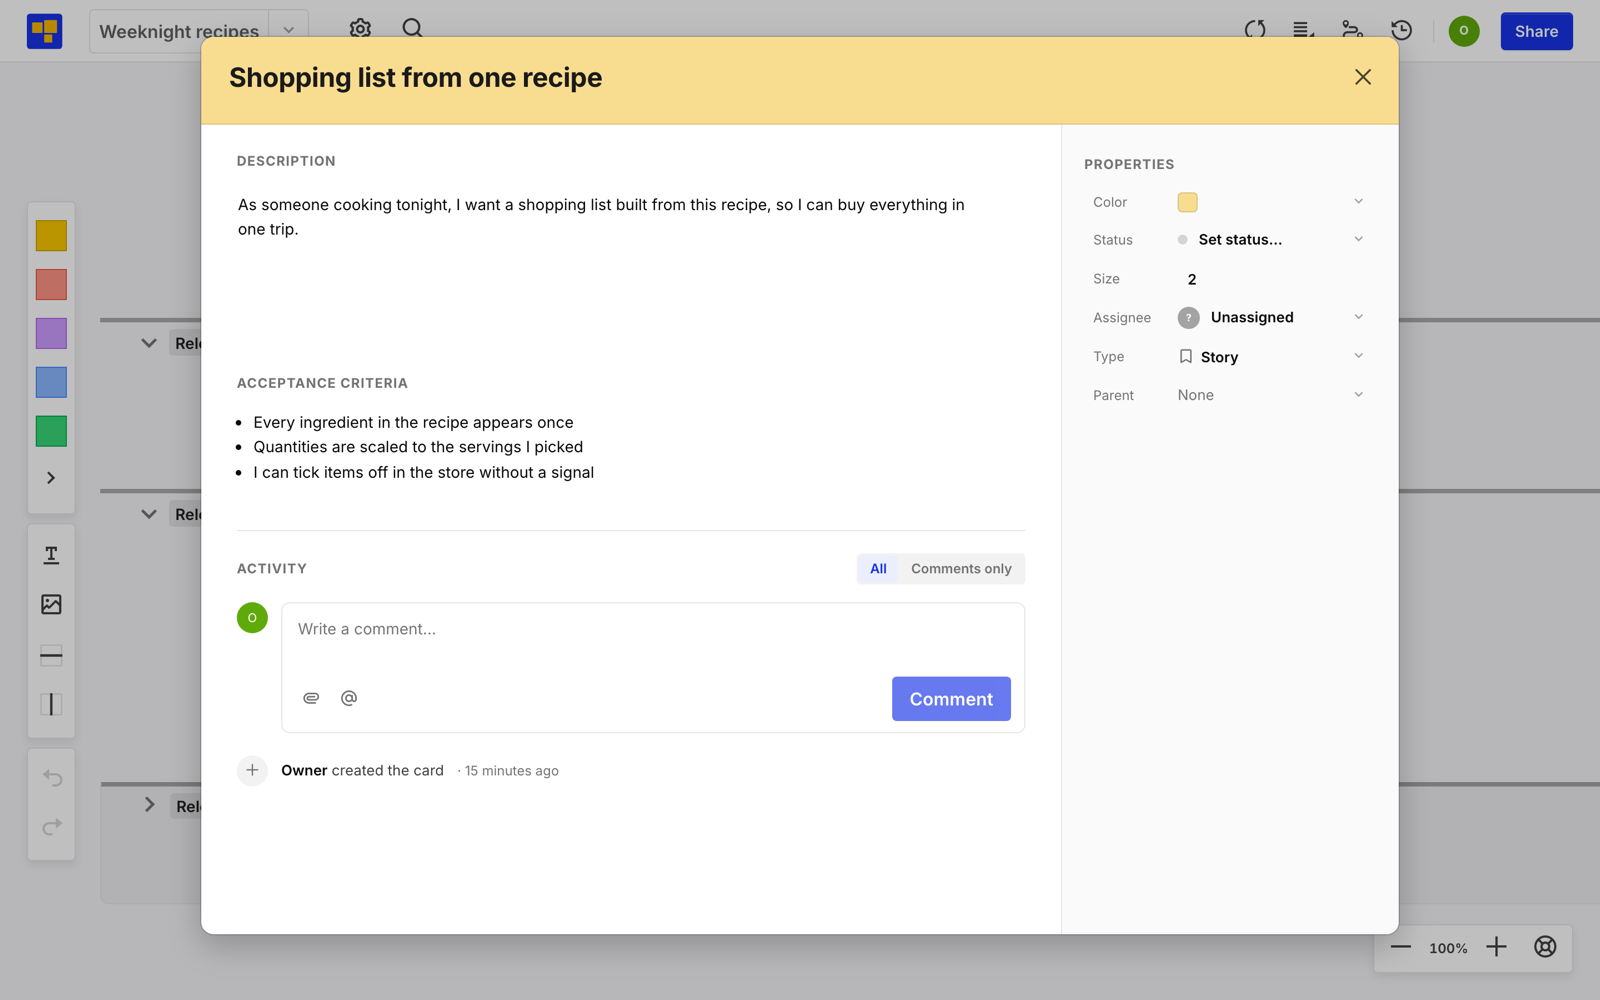Image resolution: width=1600 pixels, height=1000 pixels.
Task: Click the plus icon beside Owner activity entry
Action: (252, 770)
